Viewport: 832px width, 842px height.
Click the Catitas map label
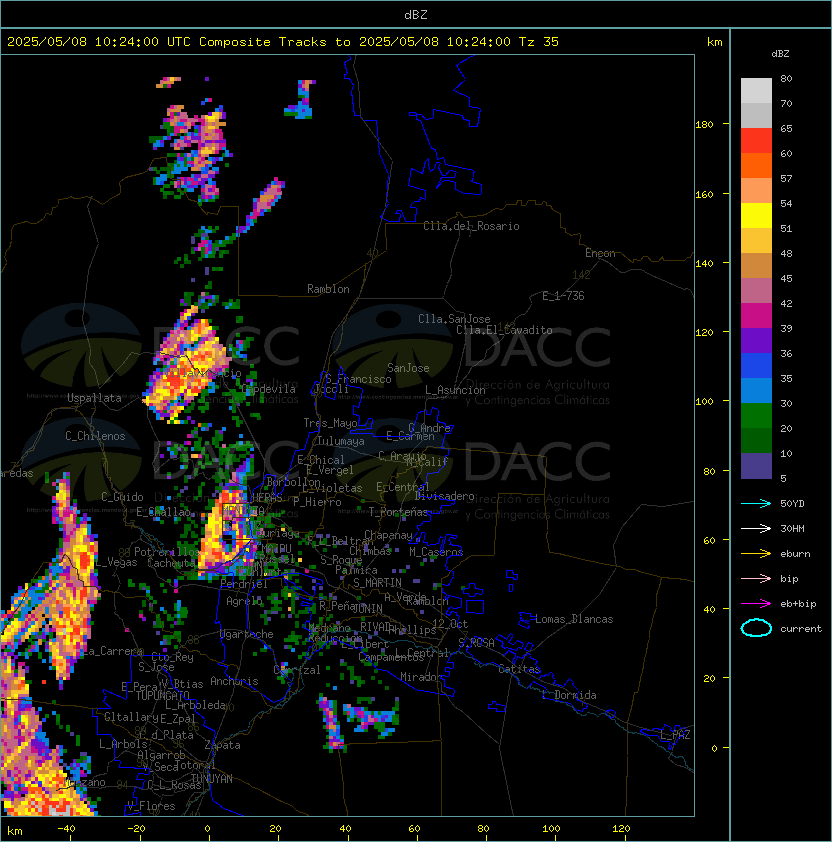pyautogui.click(x=519, y=669)
